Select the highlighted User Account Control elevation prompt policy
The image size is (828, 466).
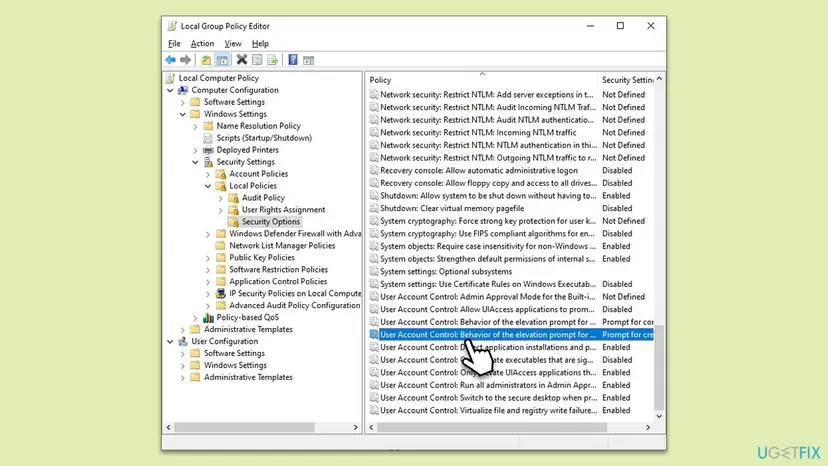[511, 334]
